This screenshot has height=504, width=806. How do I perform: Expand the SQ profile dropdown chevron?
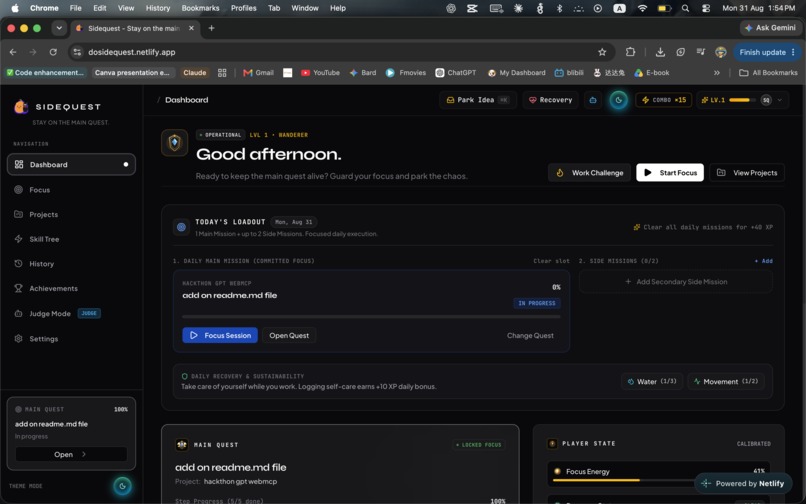[780, 100]
